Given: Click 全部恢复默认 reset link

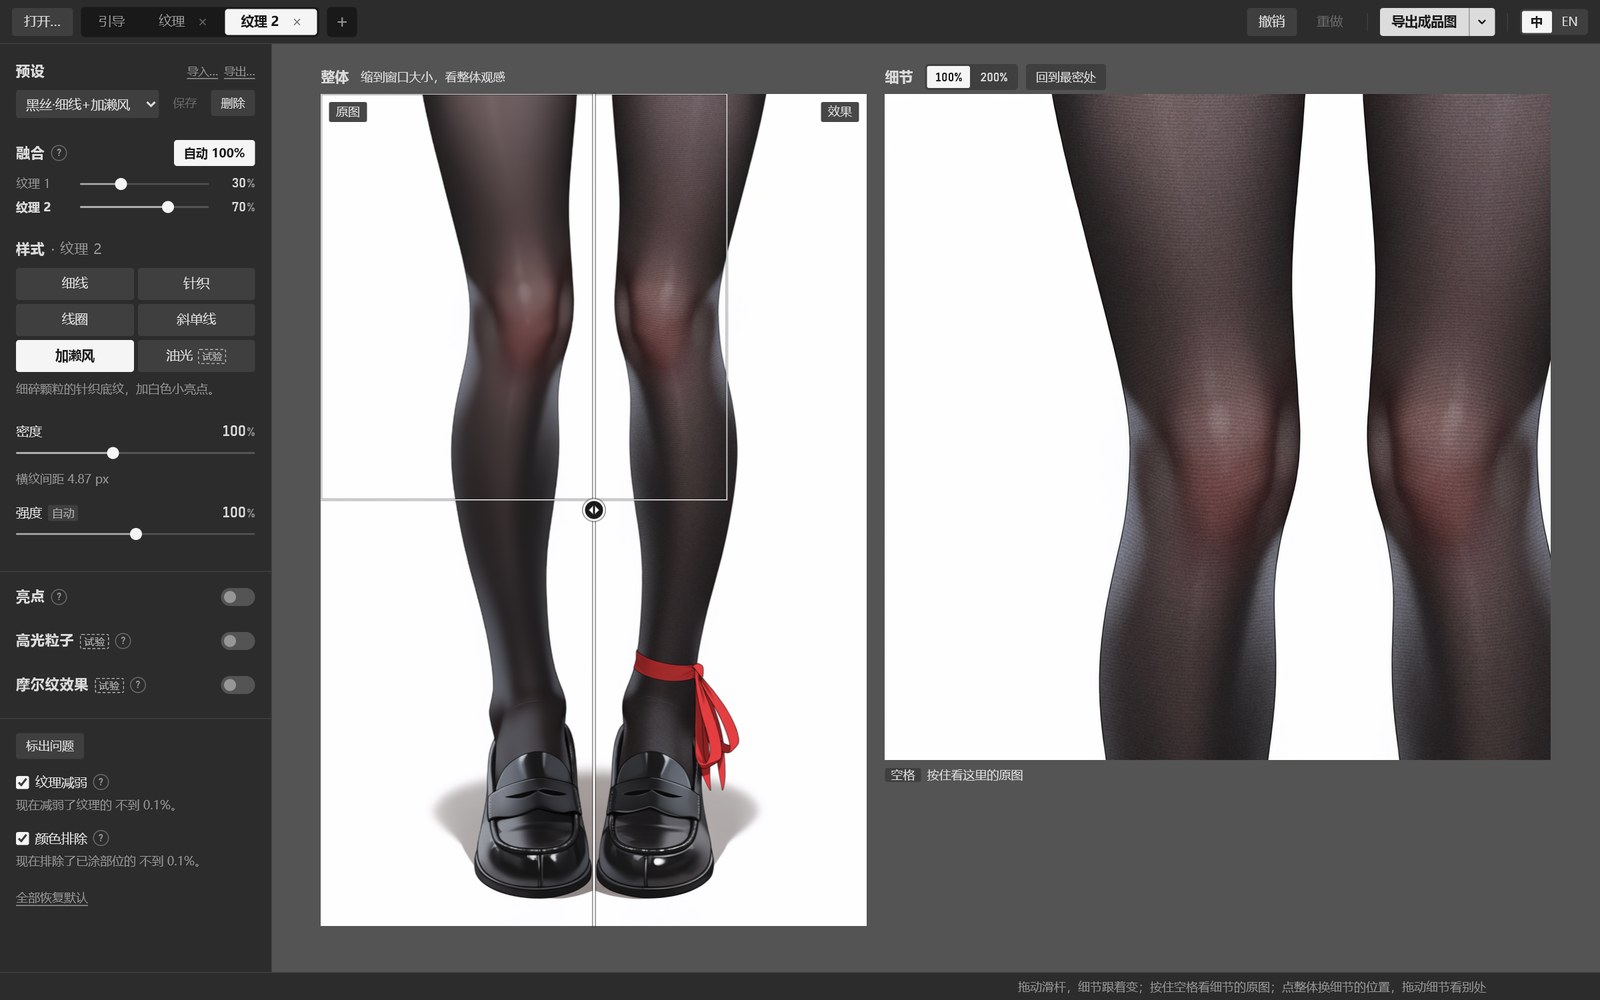Looking at the screenshot, I should coord(52,898).
